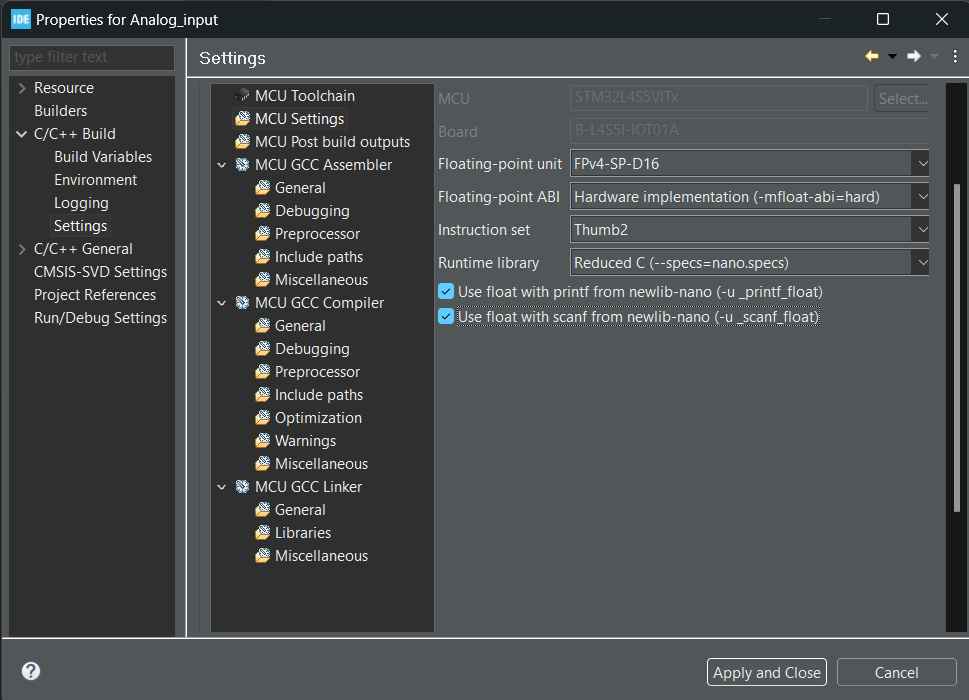Select the Environment item under C/C++ Build

coord(95,180)
